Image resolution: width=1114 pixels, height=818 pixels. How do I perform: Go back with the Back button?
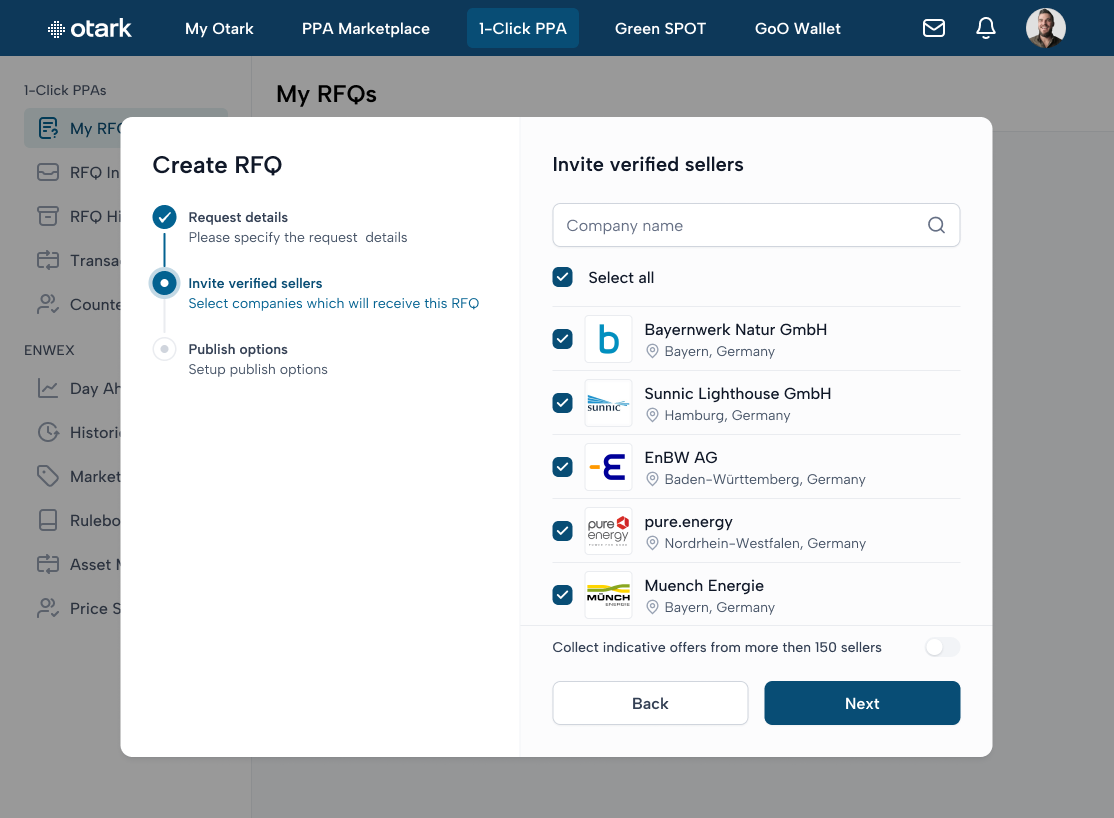coord(650,703)
